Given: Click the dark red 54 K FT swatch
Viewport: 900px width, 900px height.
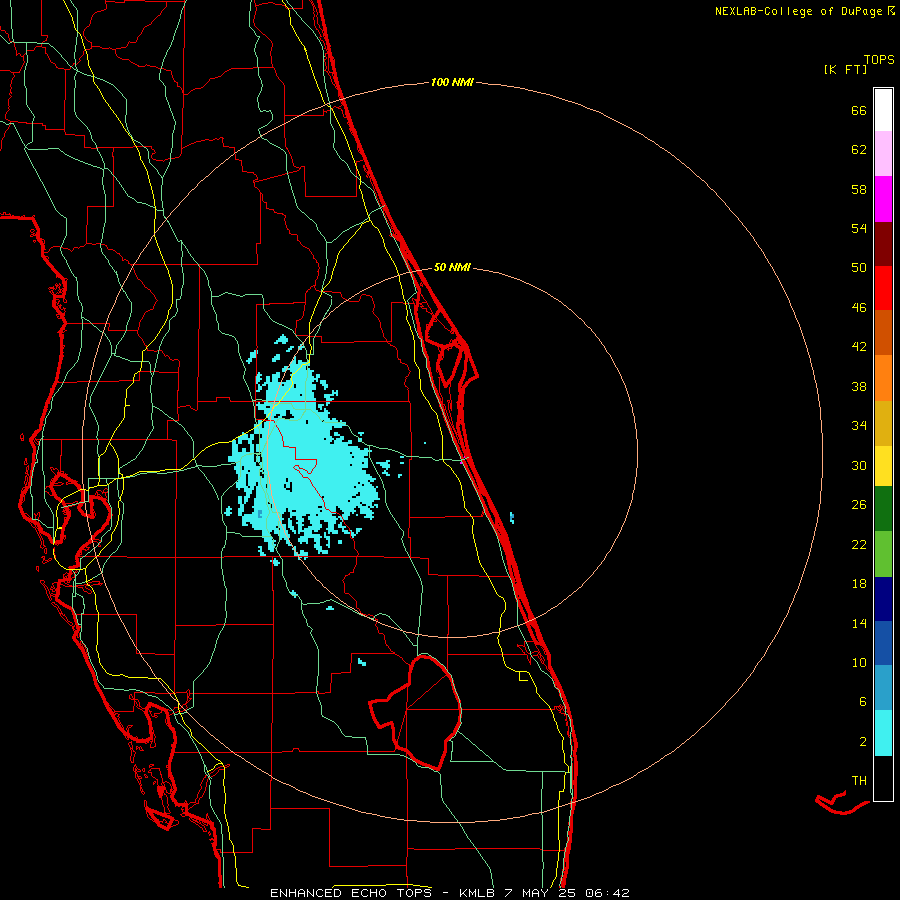Looking at the screenshot, I should tap(883, 243).
